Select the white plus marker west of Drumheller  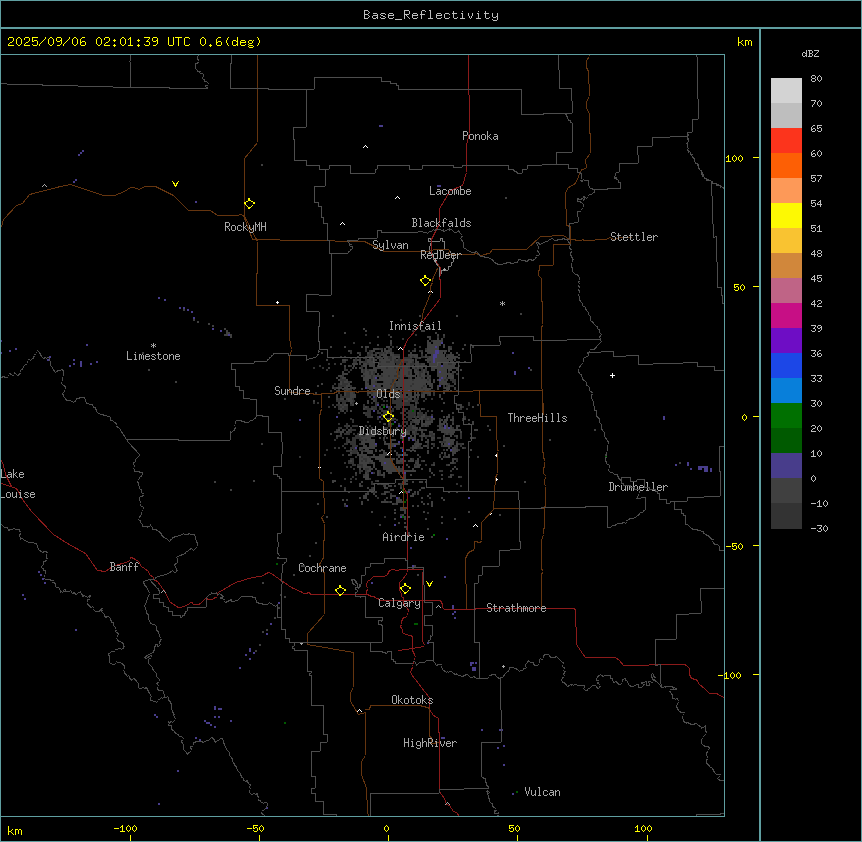point(612,375)
